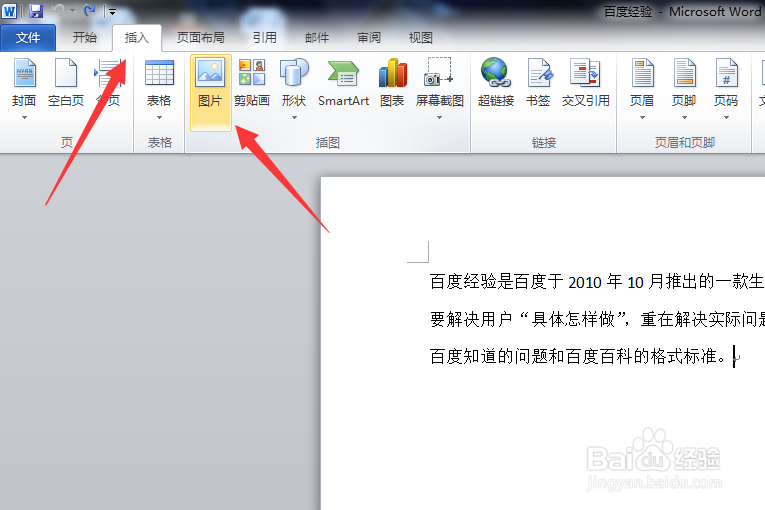Screen dimensions: 765x510
Task: Expand the 页脚 dropdown arrow
Action: pos(684,118)
